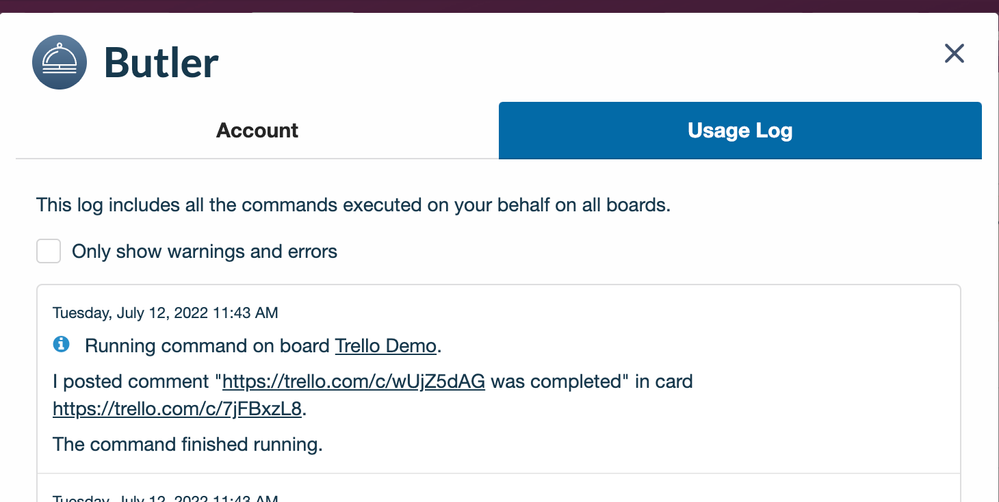Click the first log entry timestamp
Image resolution: width=999 pixels, height=502 pixels.
[165, 313]
